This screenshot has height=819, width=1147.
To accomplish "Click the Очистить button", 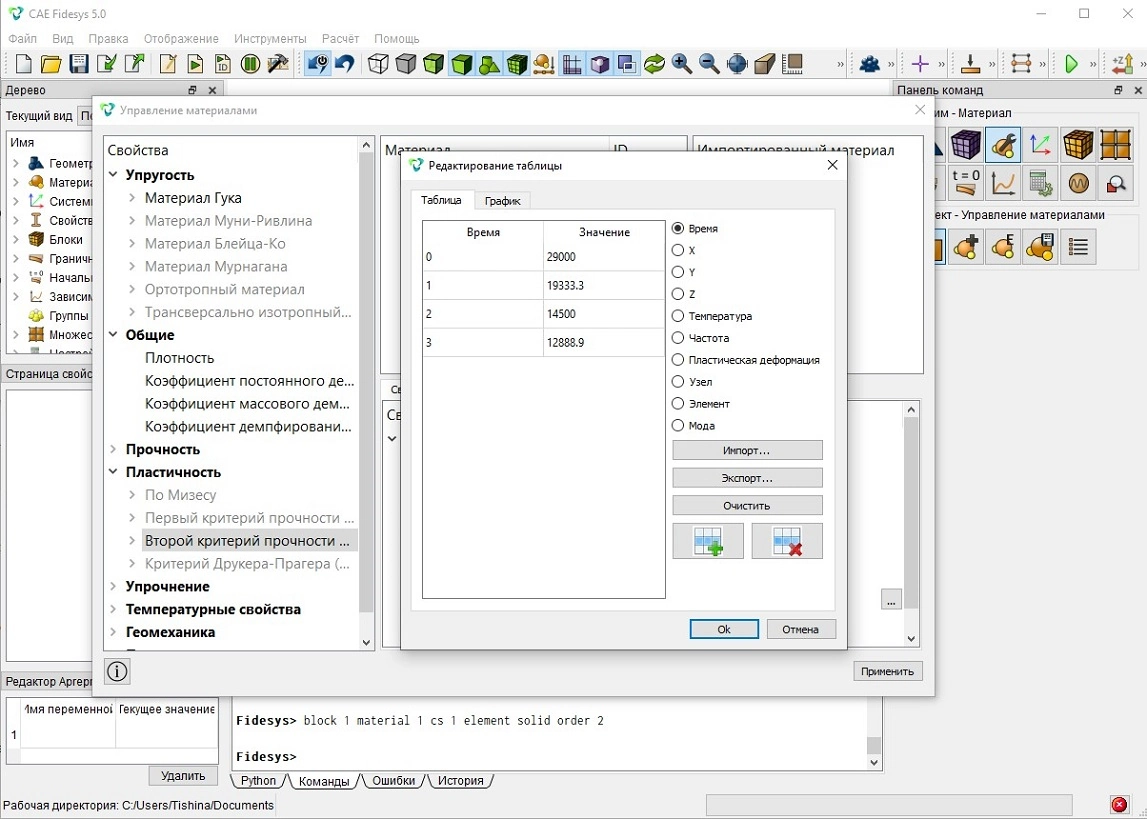I will coord(747,505).
